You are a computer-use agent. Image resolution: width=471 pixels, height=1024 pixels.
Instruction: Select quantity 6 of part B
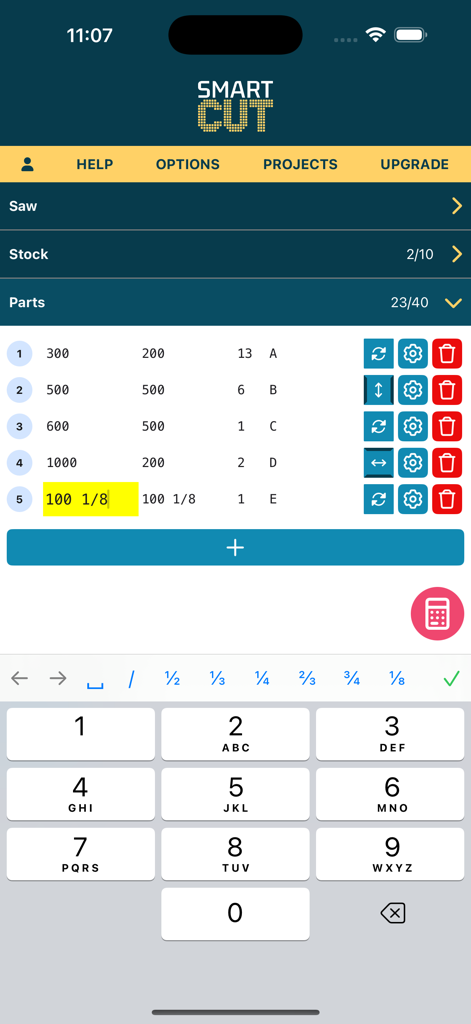coord(241,390)
